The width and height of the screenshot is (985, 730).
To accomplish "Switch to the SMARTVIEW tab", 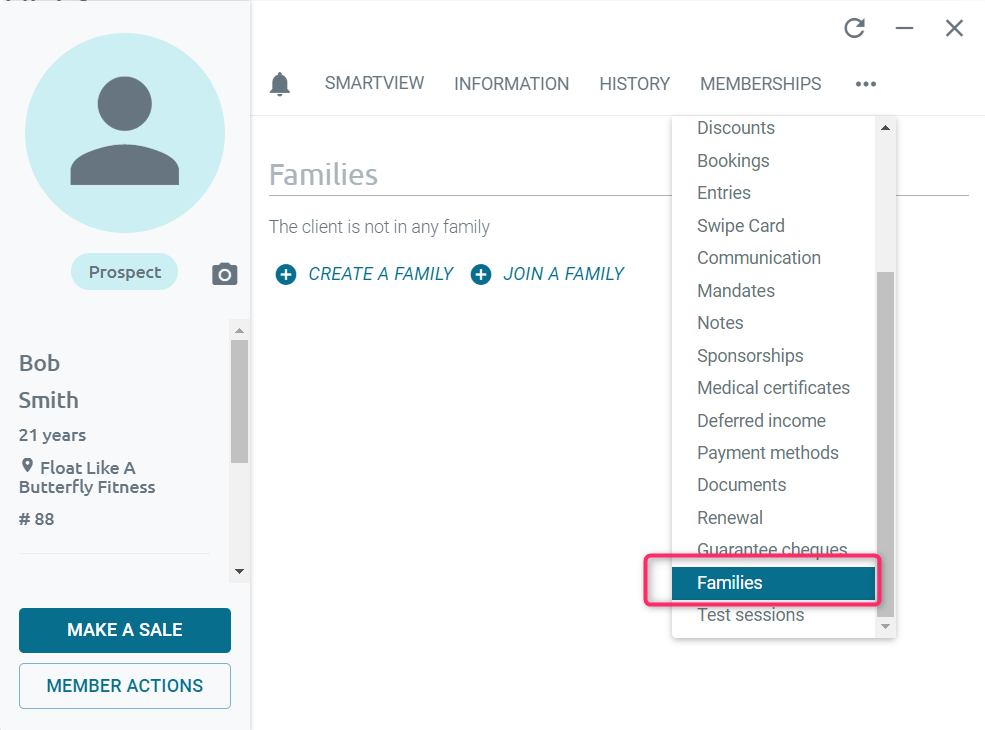I will 374,83.
